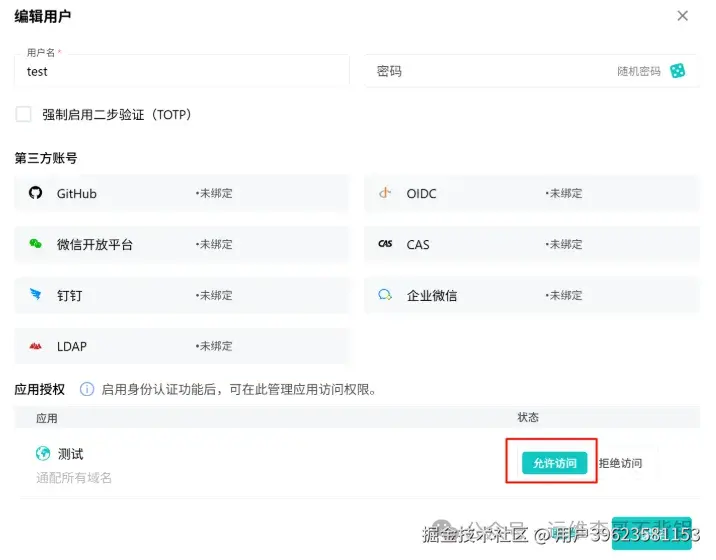Click the CAS account row

point(532,244)
